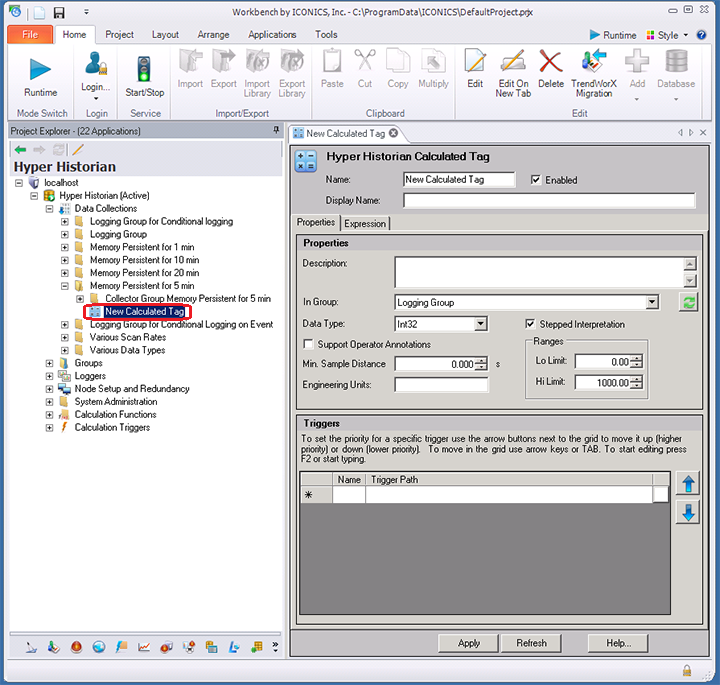Move trigger up with blue arrow

pyautogui.click(x=688, y=485)
